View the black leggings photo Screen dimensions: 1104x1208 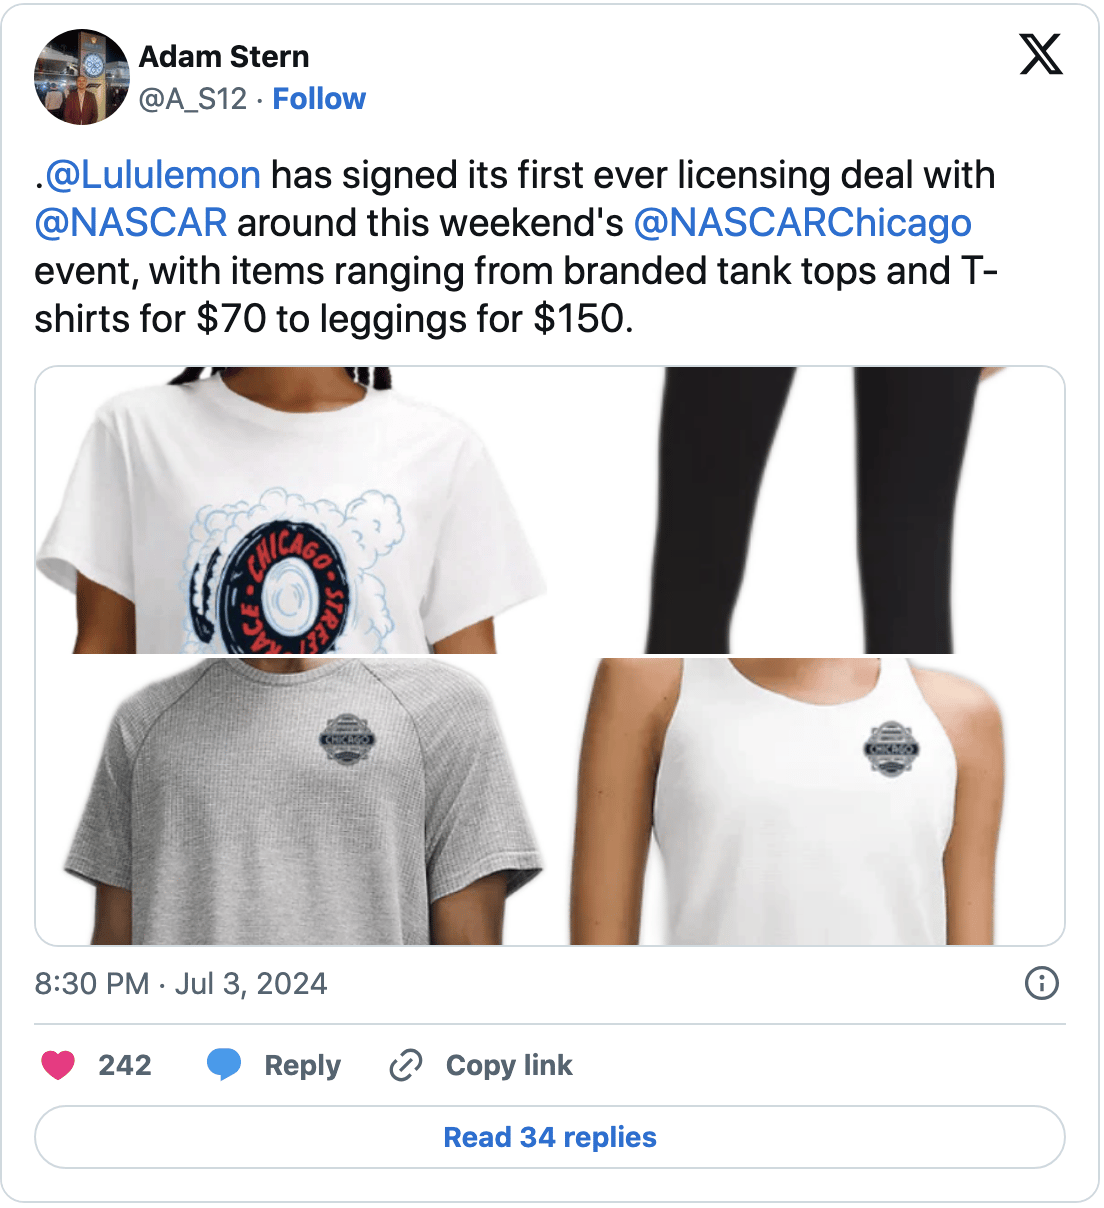[x=808, y=510]
